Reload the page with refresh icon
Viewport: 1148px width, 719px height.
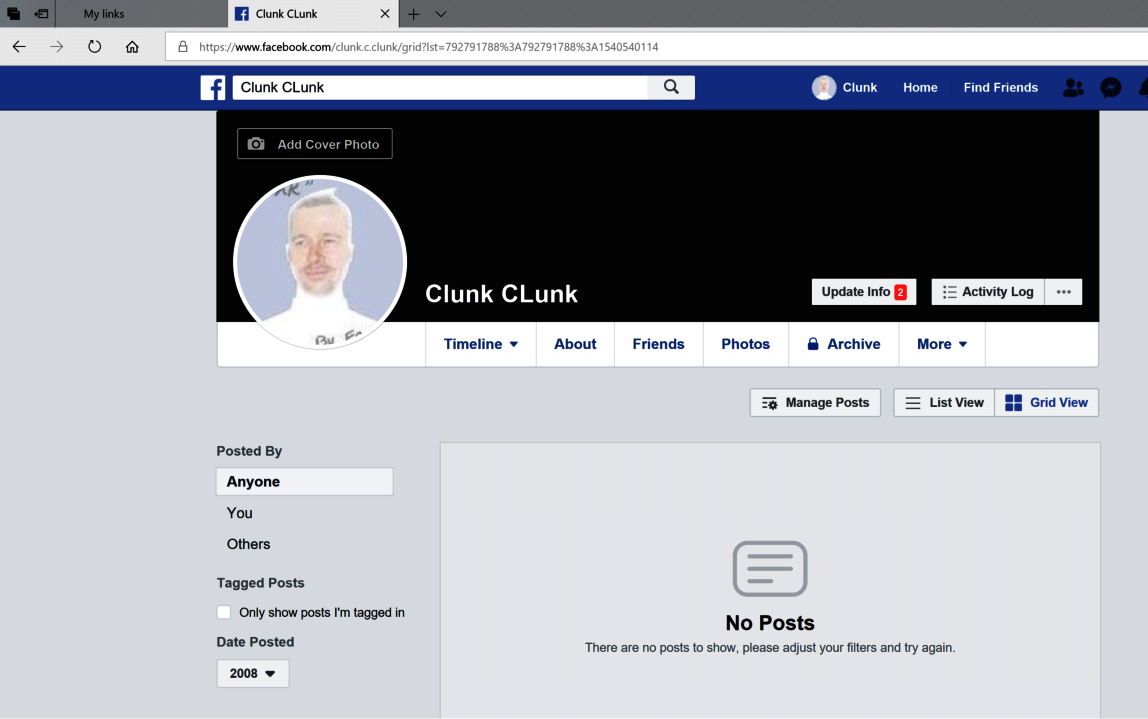click(x=94, y=47)
